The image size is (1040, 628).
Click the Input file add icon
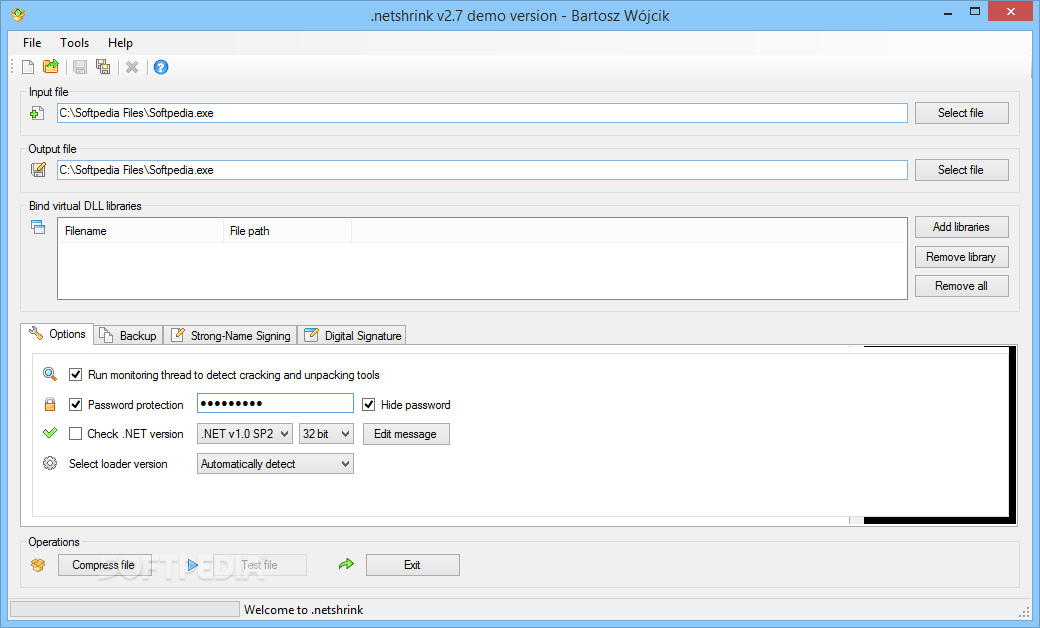pos(37,113)
